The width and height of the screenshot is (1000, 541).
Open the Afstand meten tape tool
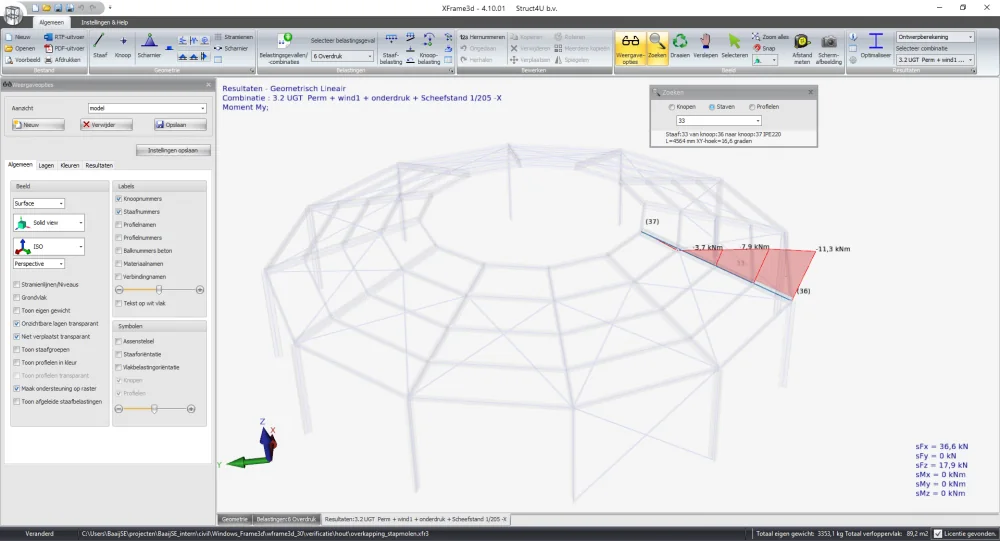802,48
